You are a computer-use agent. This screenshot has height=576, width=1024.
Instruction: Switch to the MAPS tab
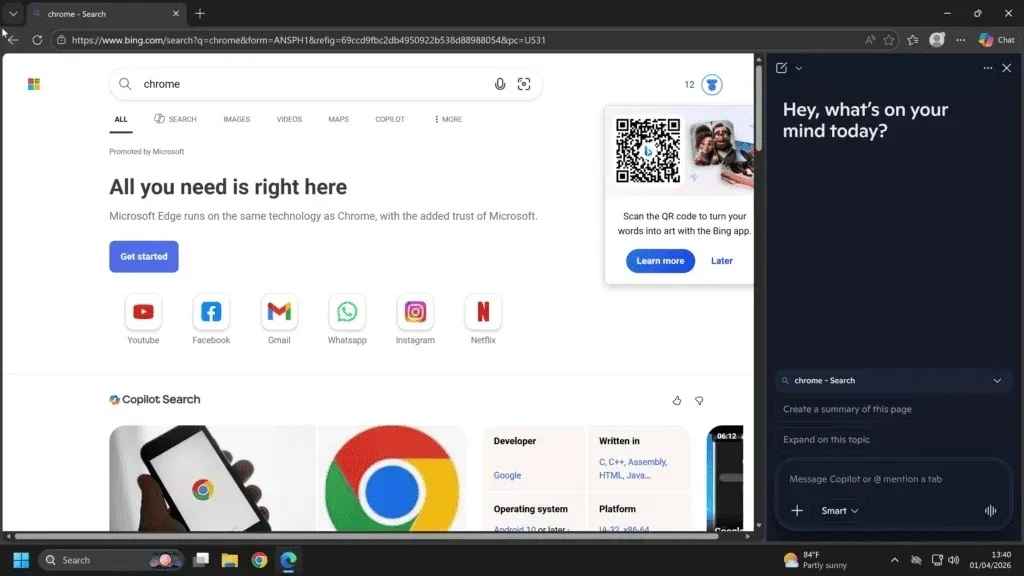pyautogui.click(x=338, y=120)
